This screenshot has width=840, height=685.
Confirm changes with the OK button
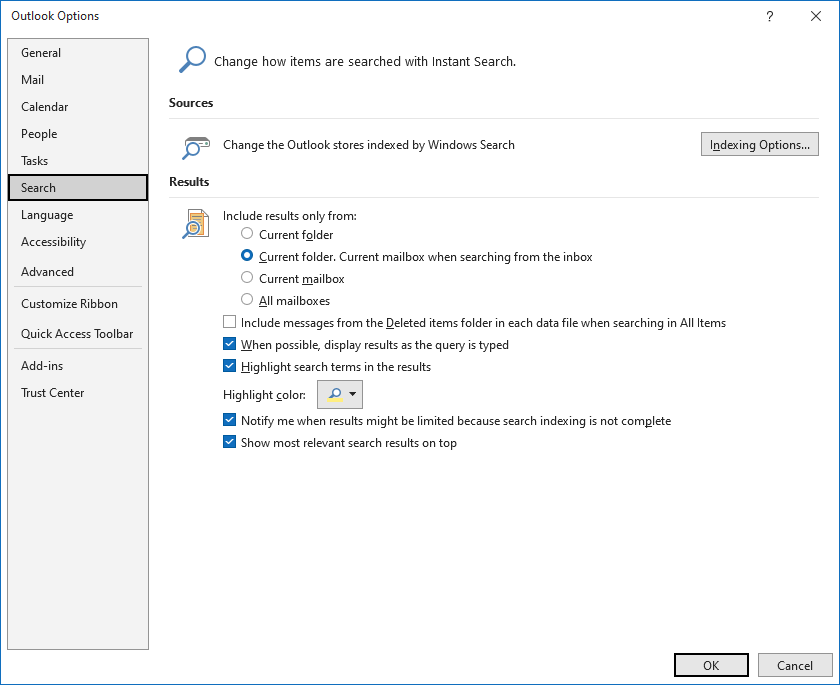click(x=711, y=665)
